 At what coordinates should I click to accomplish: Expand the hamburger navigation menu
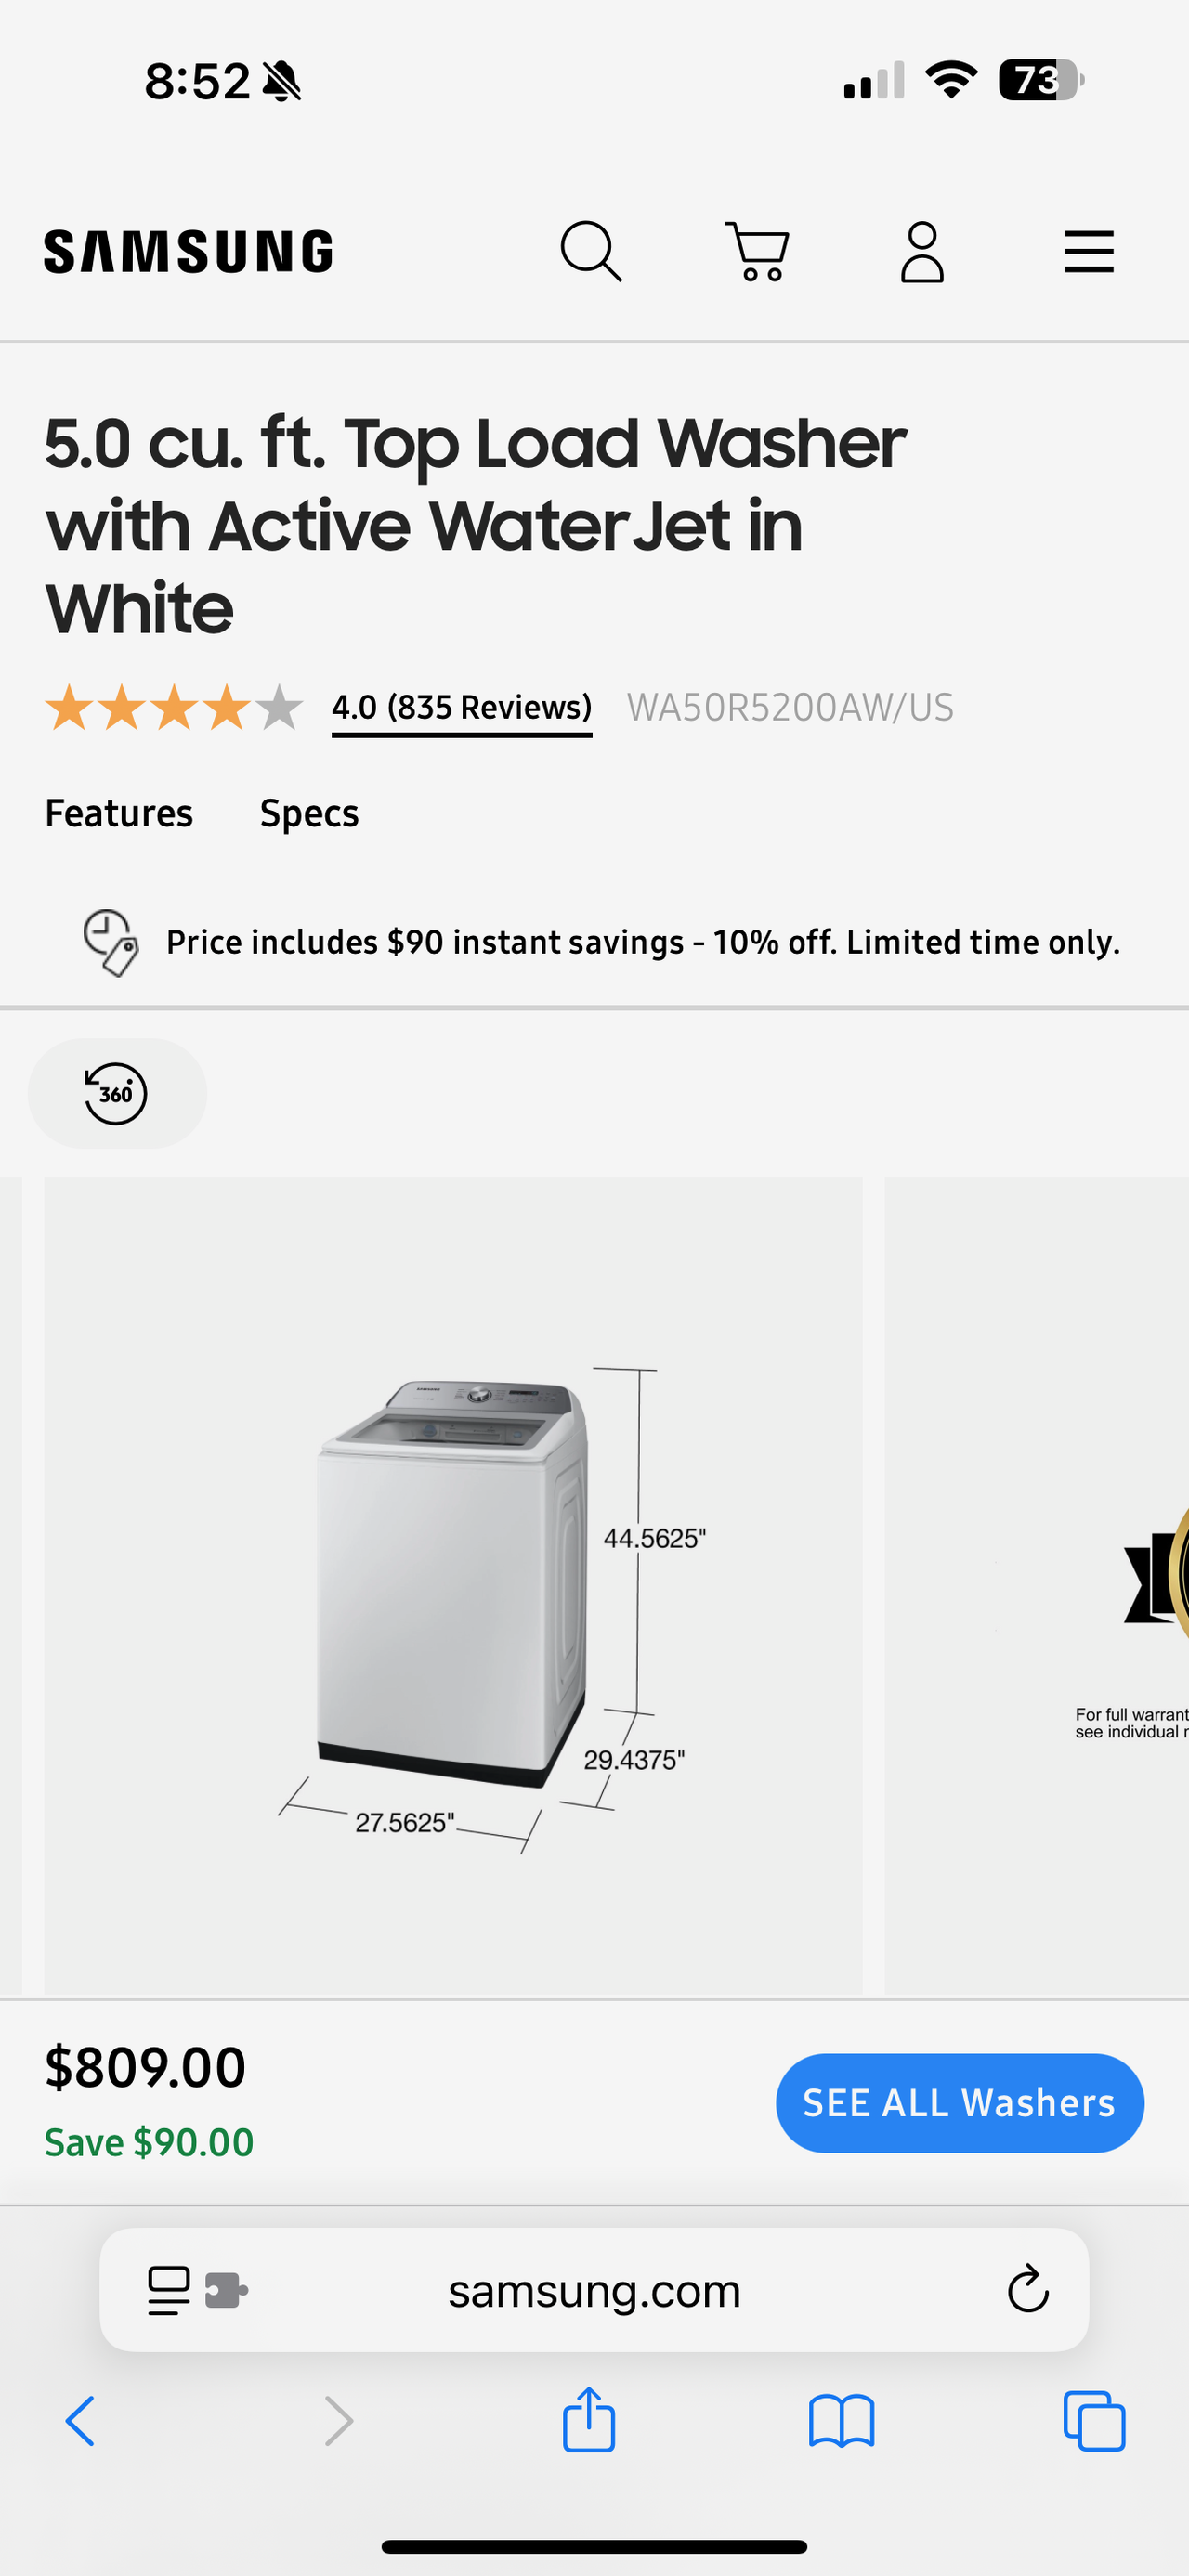coord(1089,251)
